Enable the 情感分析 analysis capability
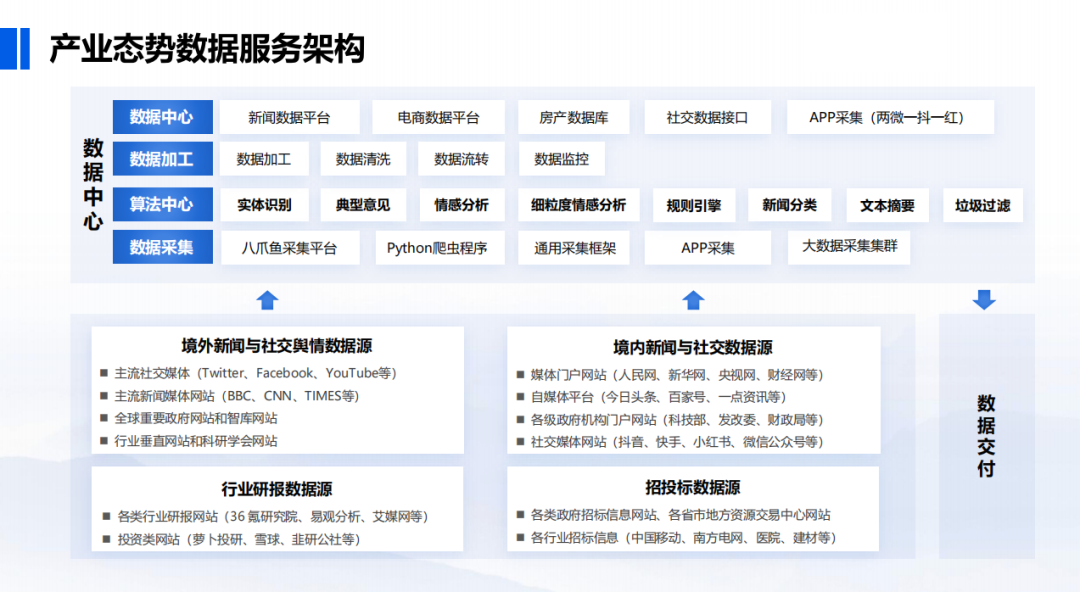Image resolution: width=1080 pixels, height=592 pixels. tap(460, 204)
